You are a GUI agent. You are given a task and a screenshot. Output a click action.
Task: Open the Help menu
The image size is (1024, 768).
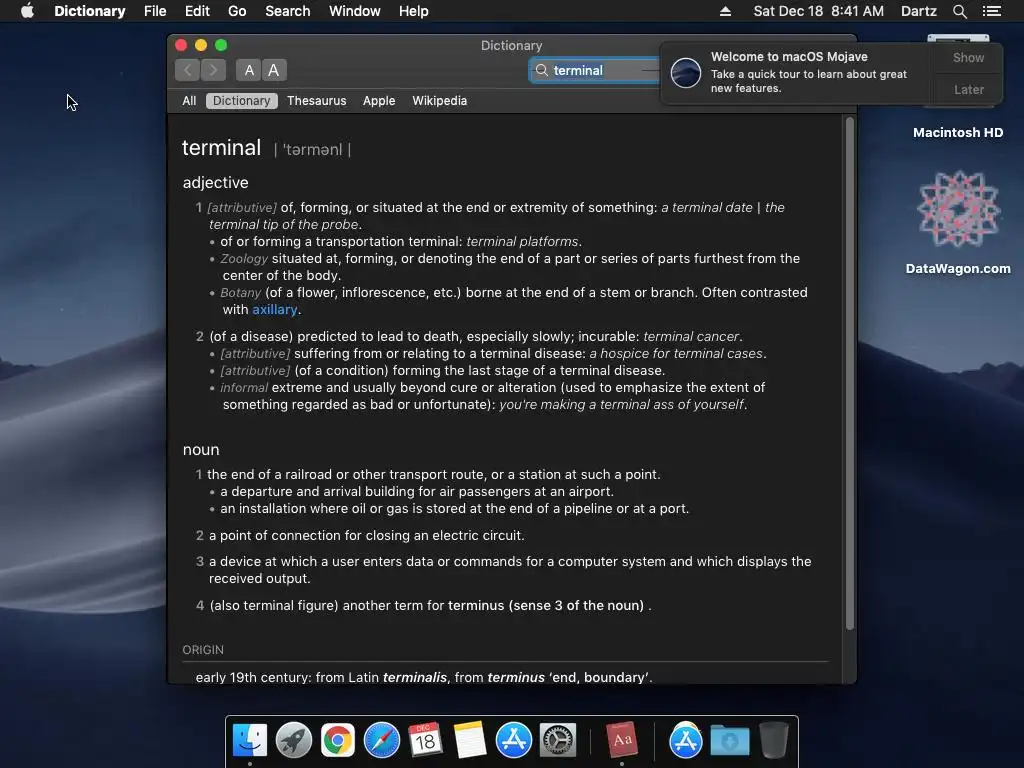(x=413, y=11)
